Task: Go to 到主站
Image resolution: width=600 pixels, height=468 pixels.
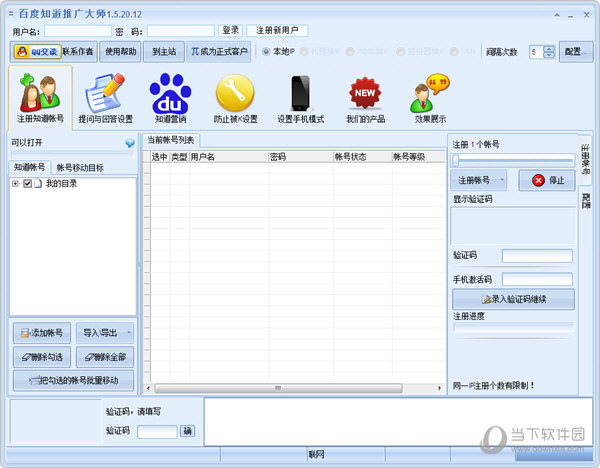Action: click(x=164, y=52)
